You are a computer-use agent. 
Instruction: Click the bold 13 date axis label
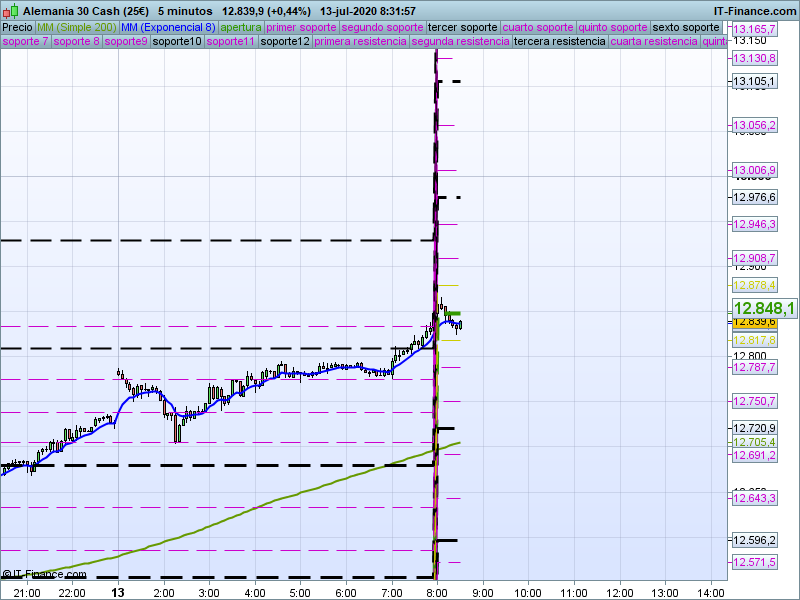118,593
